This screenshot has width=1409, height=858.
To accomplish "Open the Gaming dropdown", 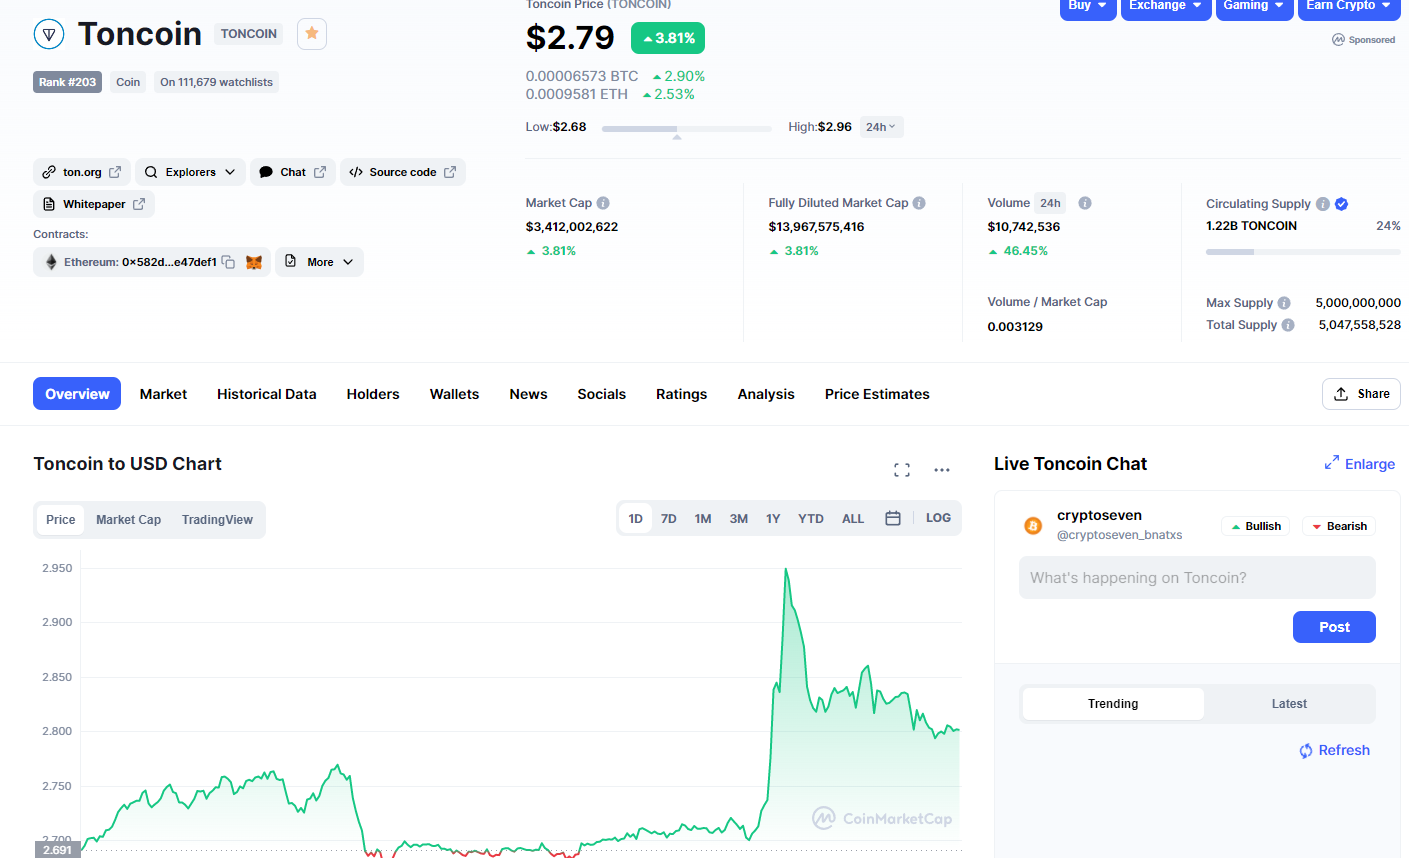I will (1254, 8).
